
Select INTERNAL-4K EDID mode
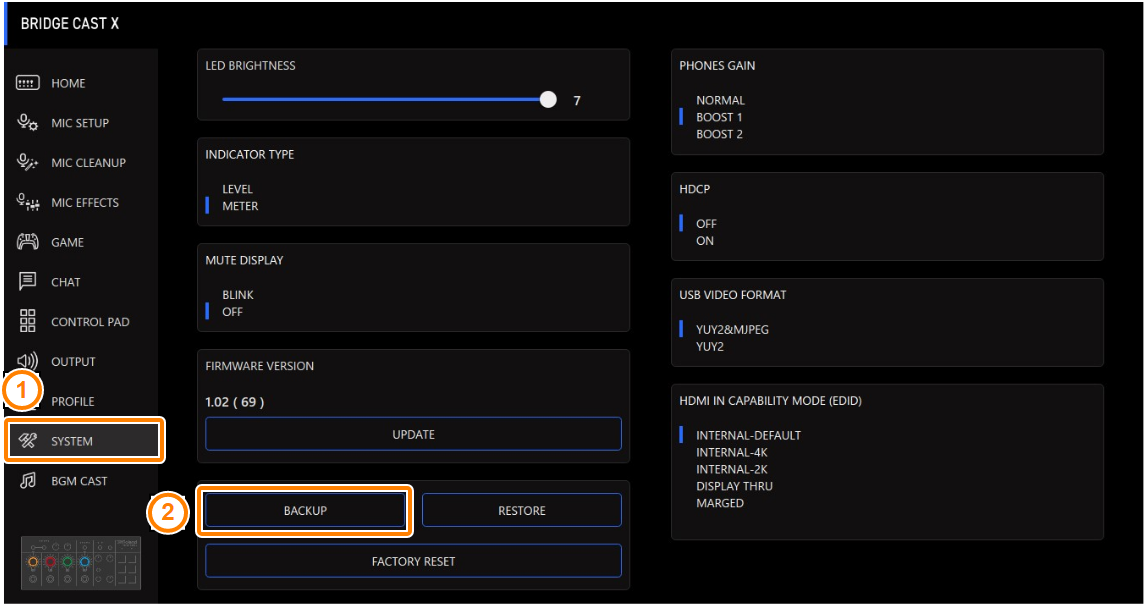tap(732, 452)
